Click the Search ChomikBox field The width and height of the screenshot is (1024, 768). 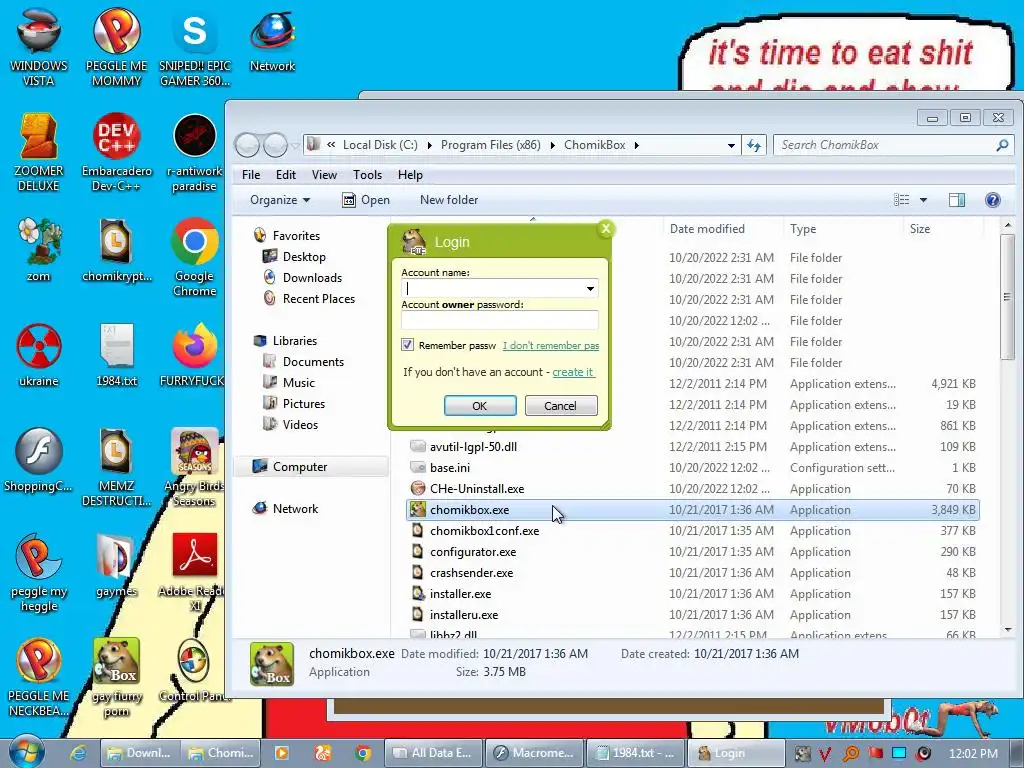tap(893, 145)
